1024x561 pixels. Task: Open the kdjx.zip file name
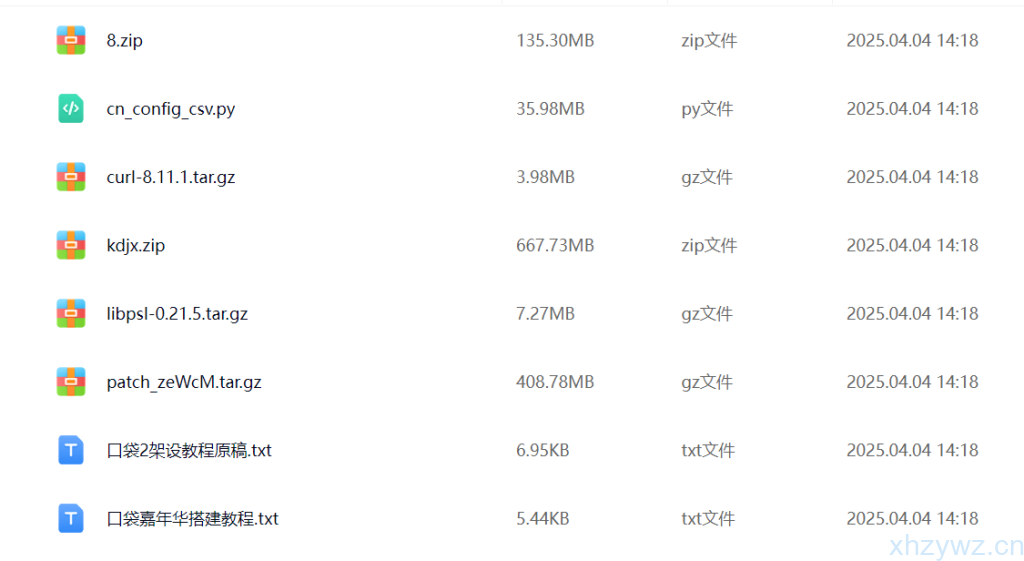pyautogui.click(x=136, y=245)
